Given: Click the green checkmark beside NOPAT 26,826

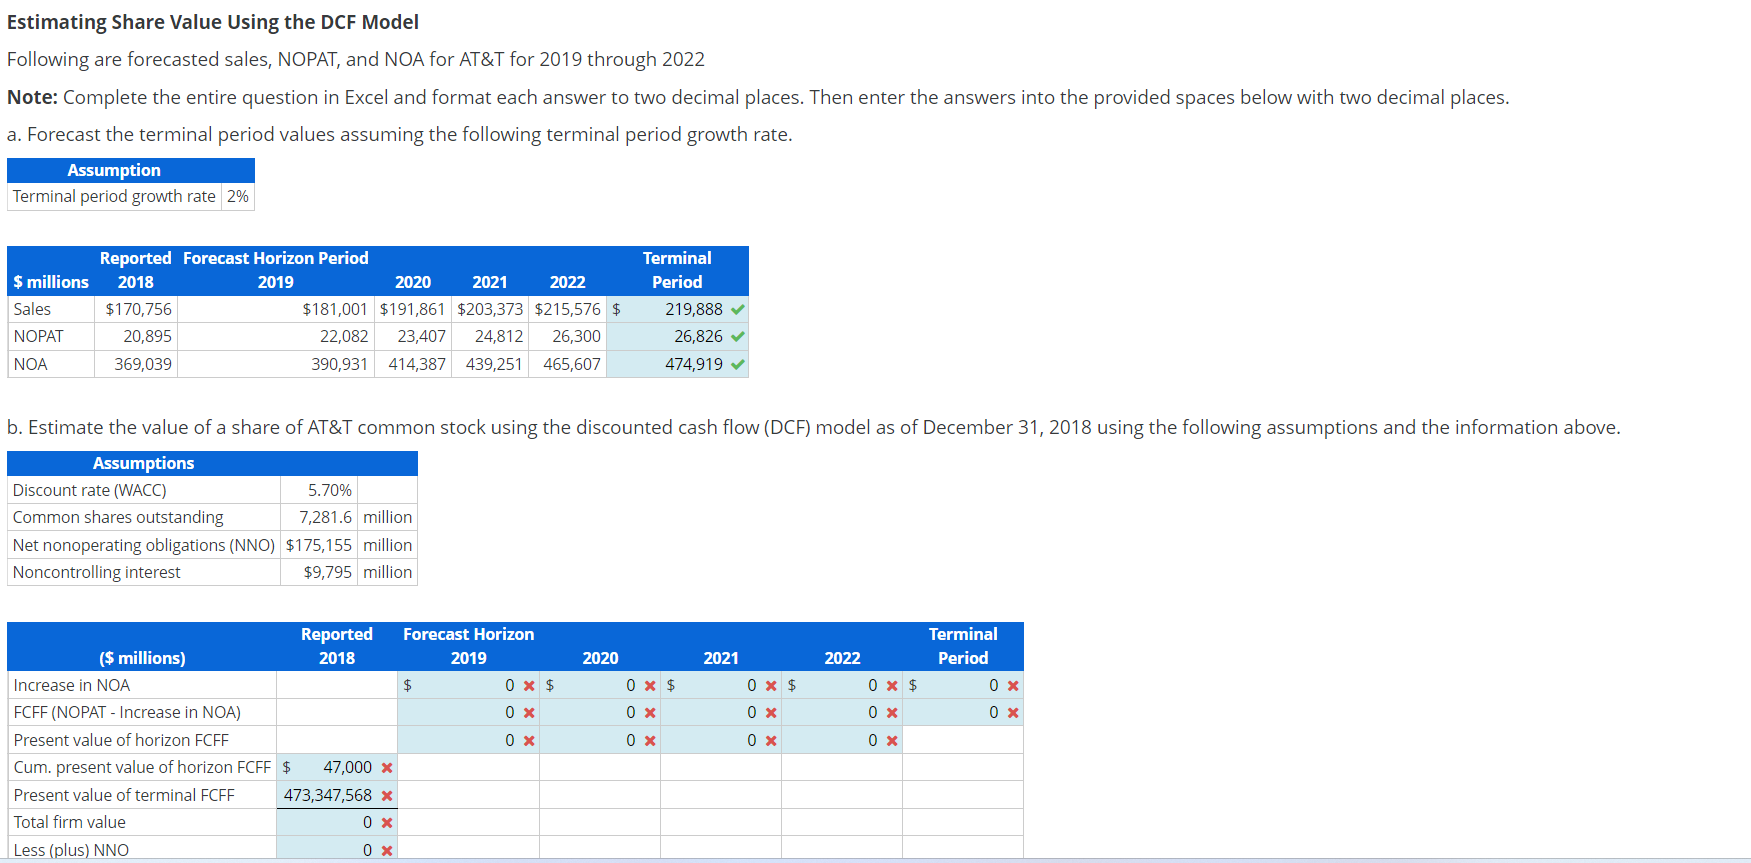Looking at the screenshot, I should click(x=738, y=336).
